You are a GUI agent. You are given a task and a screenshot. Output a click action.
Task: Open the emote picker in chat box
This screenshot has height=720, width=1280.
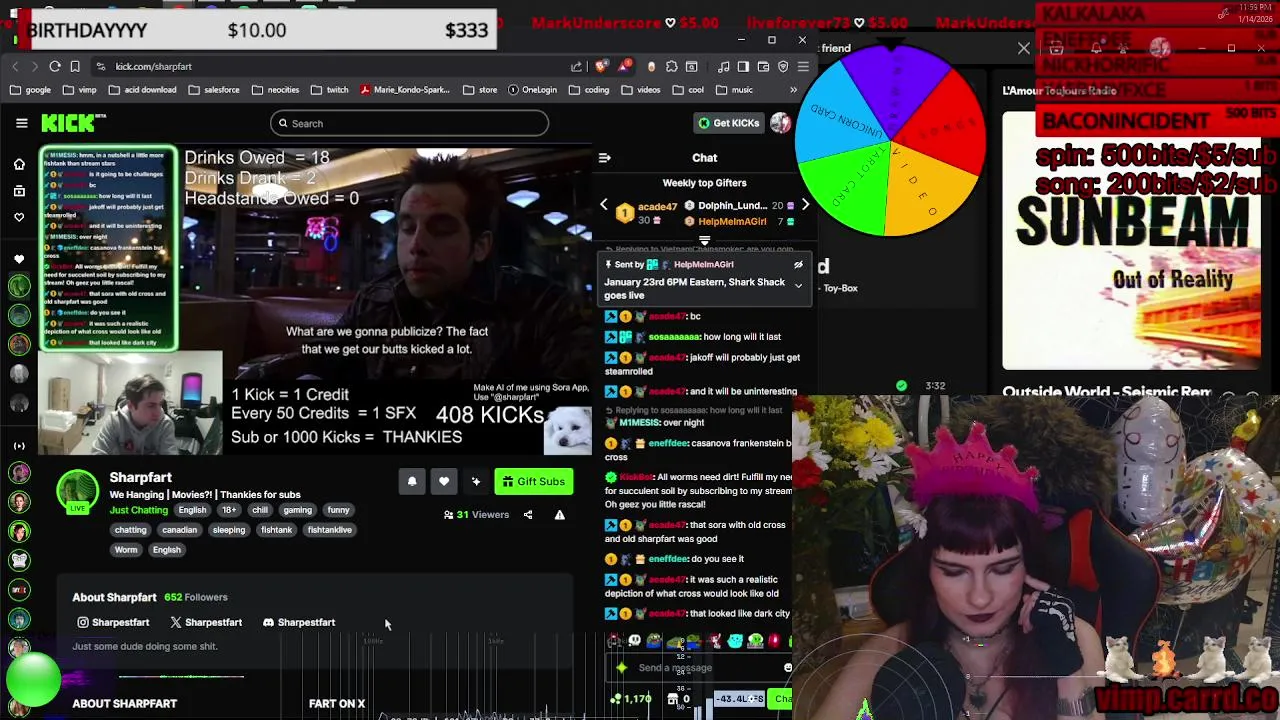[788, 668]
